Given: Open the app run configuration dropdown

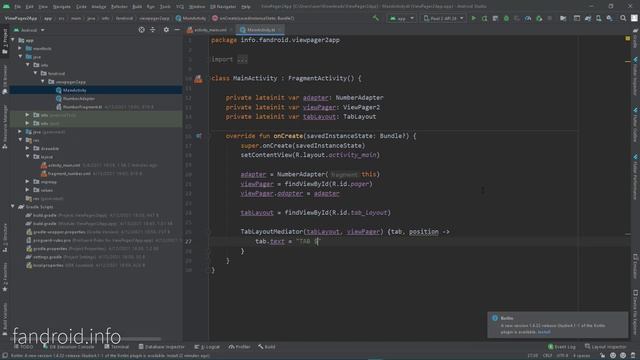Looking at the screenshot, I should click(402, 18).
